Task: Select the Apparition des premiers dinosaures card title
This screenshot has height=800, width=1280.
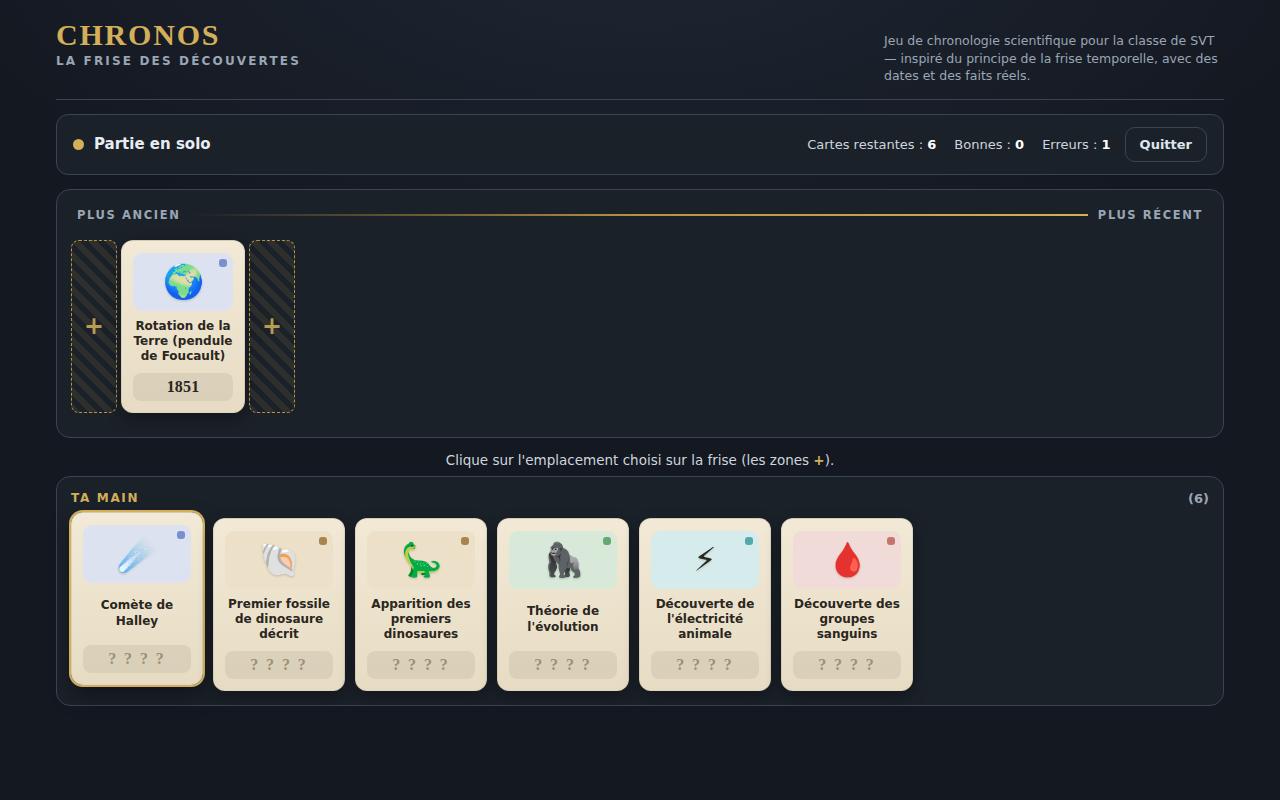Action: click(x=421, y=618)
